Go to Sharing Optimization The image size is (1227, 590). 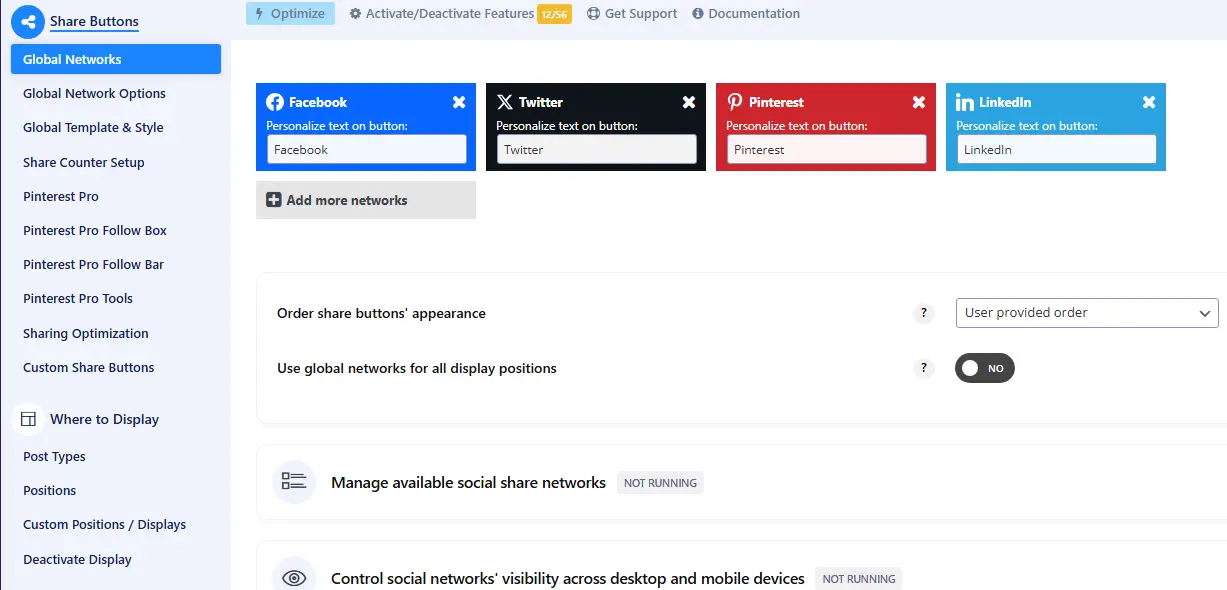pos(86,333)
